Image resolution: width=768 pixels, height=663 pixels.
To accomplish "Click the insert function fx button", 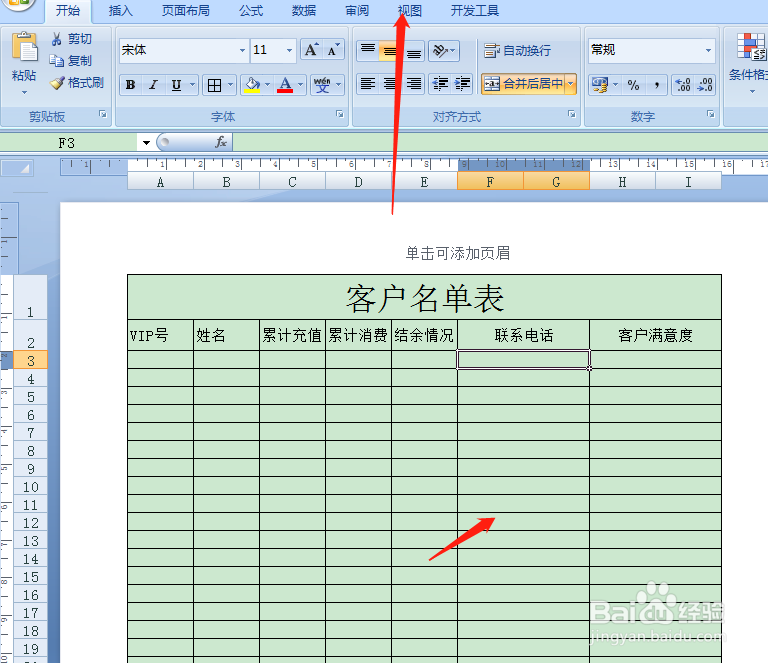I will (x=220, y=142).
